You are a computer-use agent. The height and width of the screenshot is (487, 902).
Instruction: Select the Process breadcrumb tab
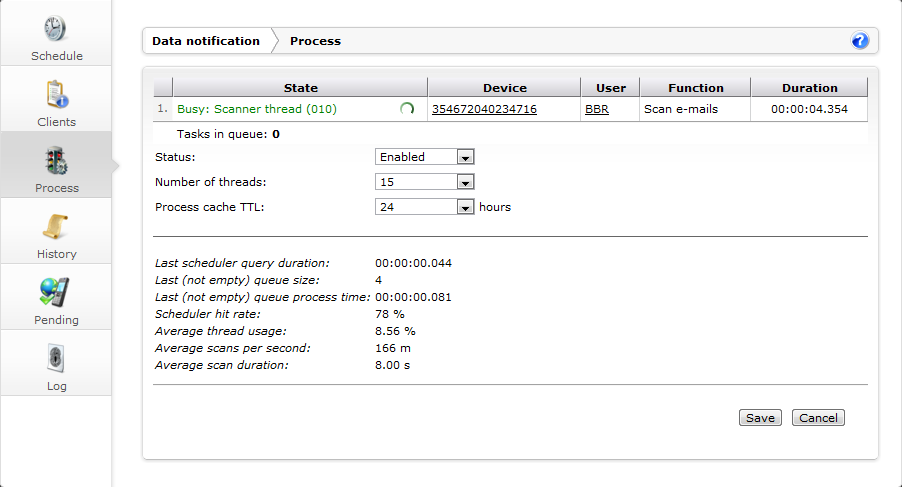[315, 41]
